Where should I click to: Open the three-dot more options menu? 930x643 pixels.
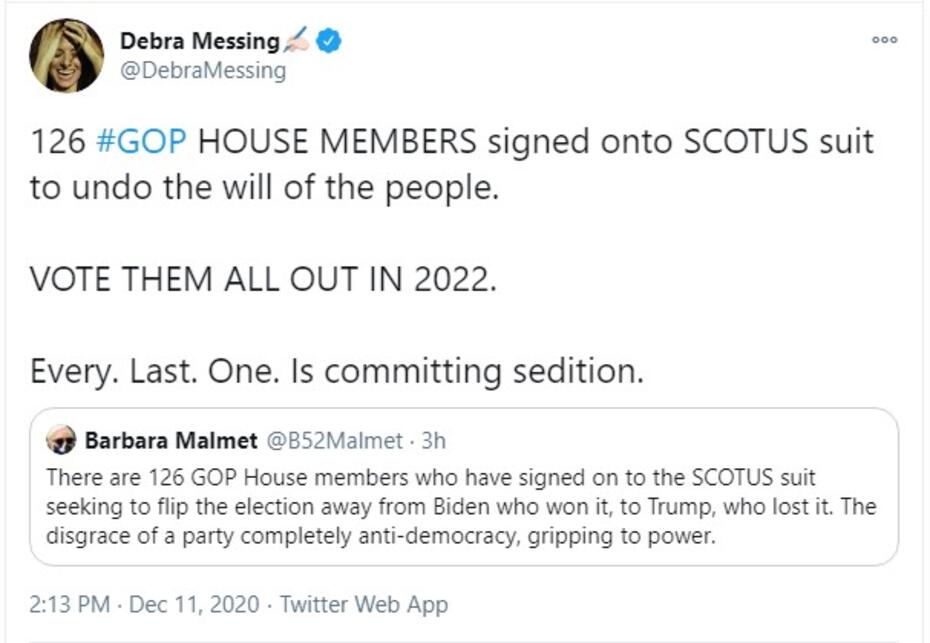pos(884,40)
